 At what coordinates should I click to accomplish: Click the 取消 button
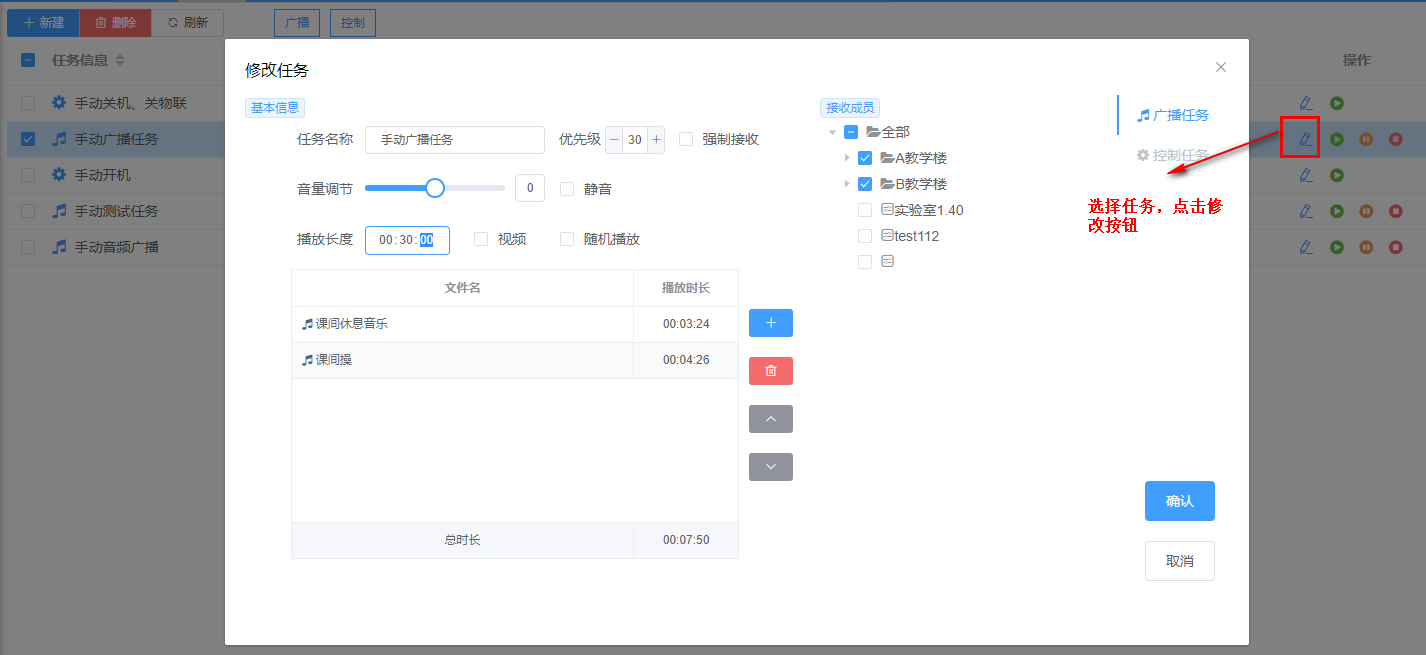1179,561
